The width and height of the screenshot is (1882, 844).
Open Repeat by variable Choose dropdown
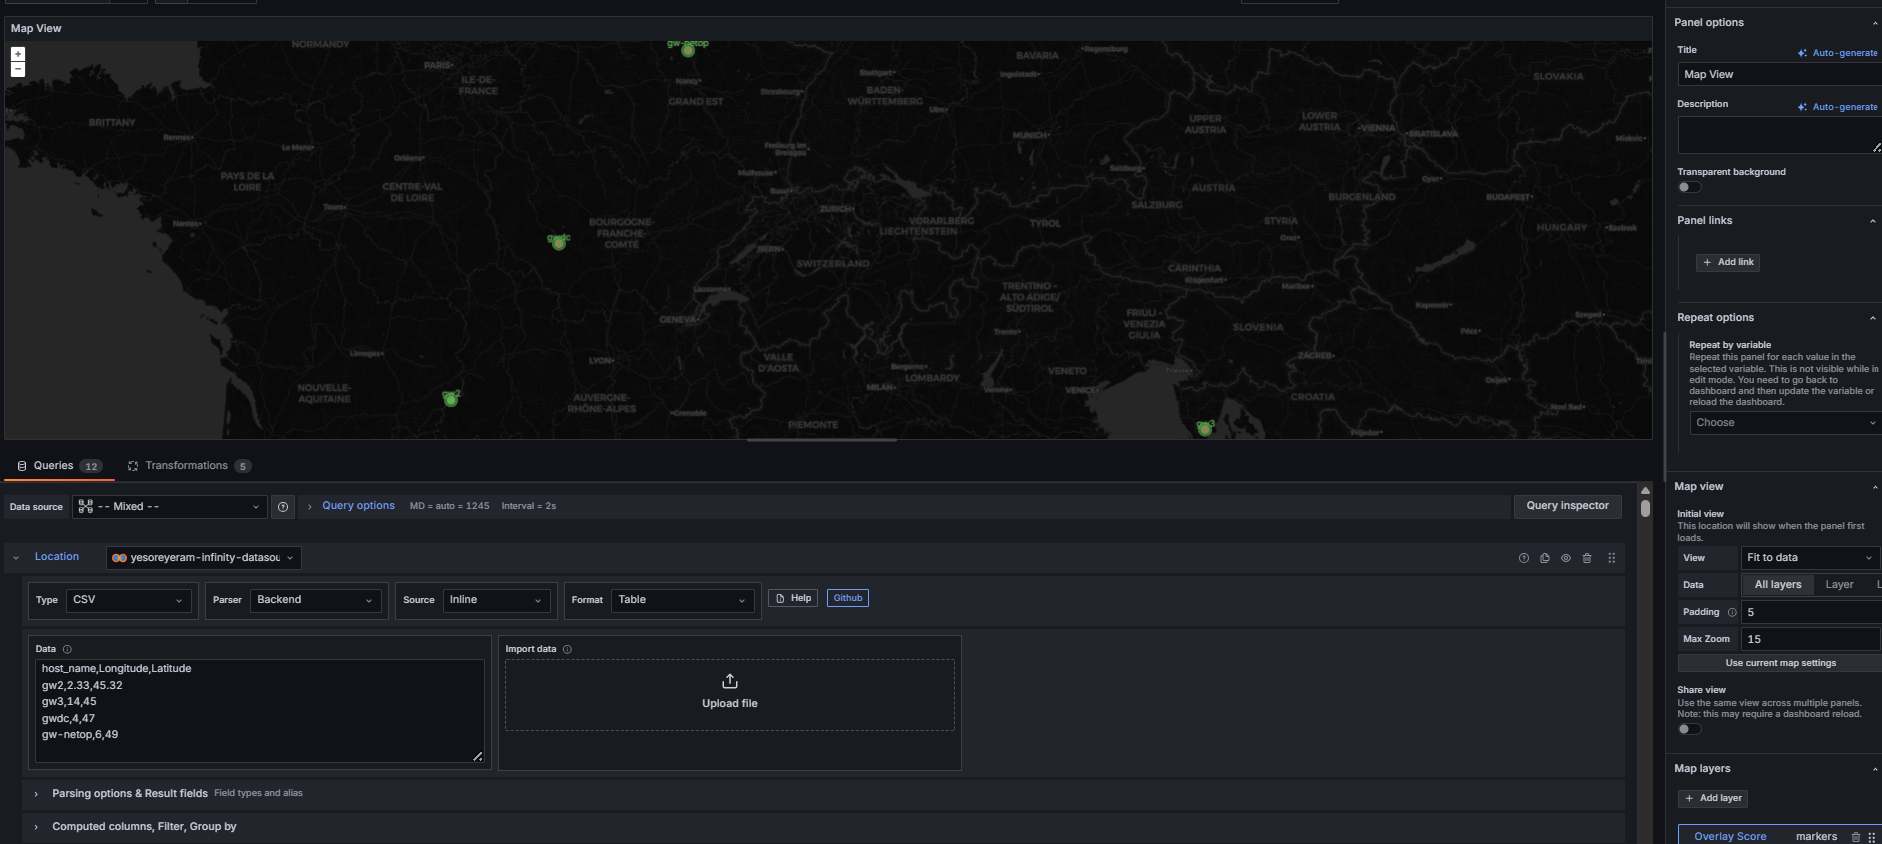coord(1785,423)
